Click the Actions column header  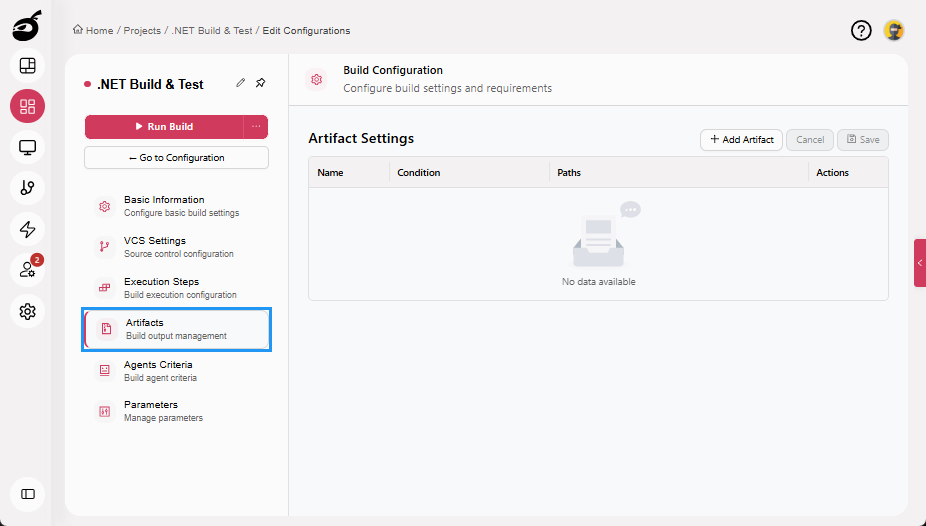pos(832,172)
